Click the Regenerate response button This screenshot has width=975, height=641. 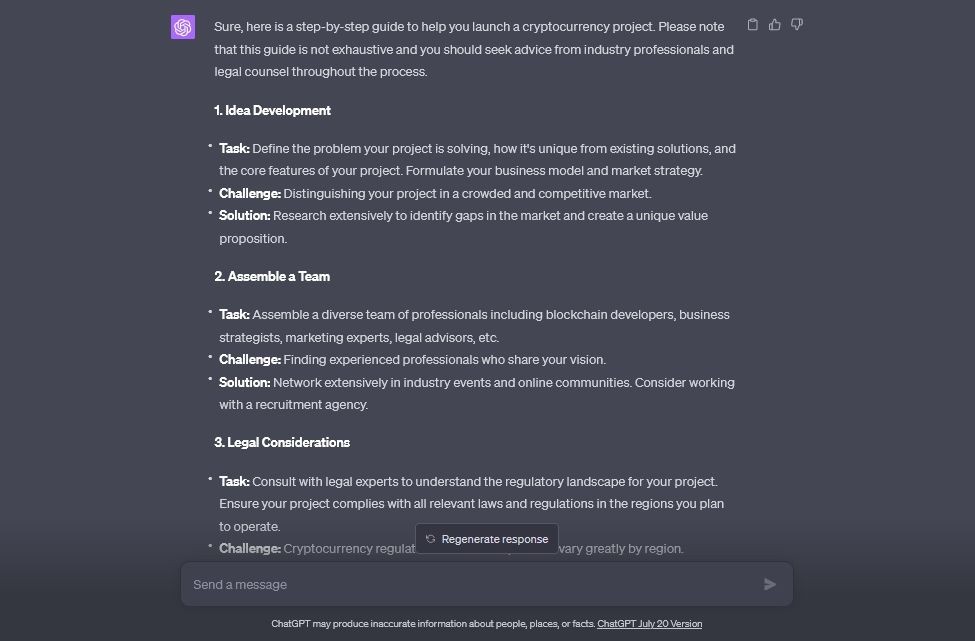click(x=487, y=539)
